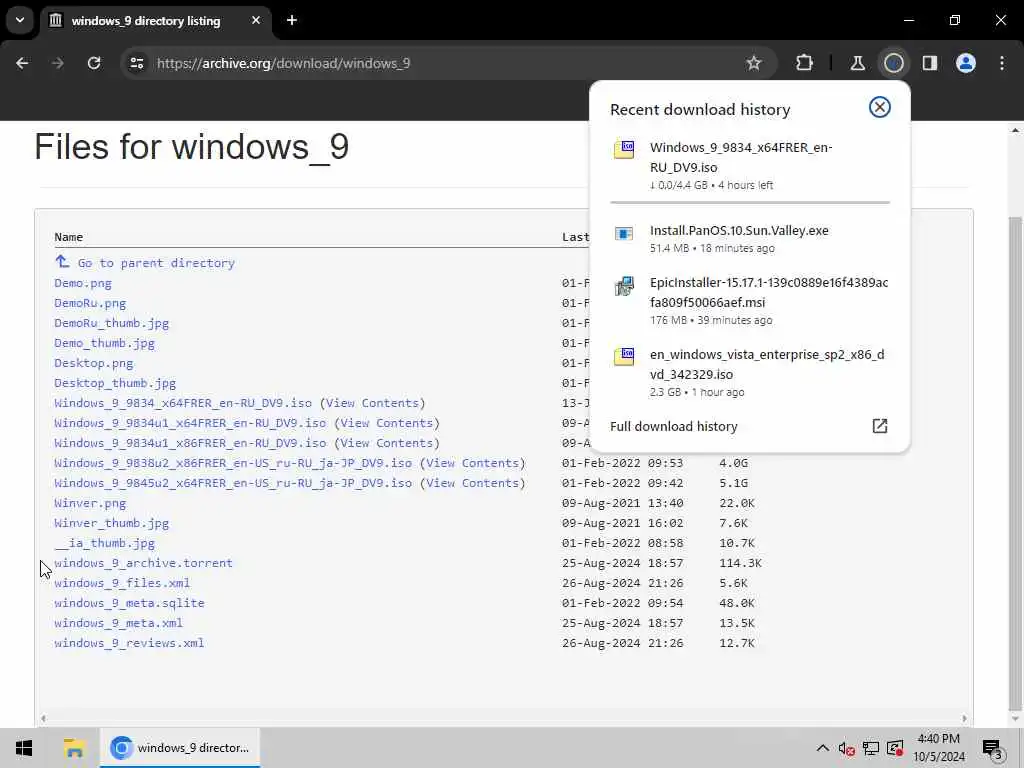The width and height of the screenshot is (1024, 768).
Task: Open Demo_thumb.jpg link
Action: pyautogui.click(x=104, y=343)
